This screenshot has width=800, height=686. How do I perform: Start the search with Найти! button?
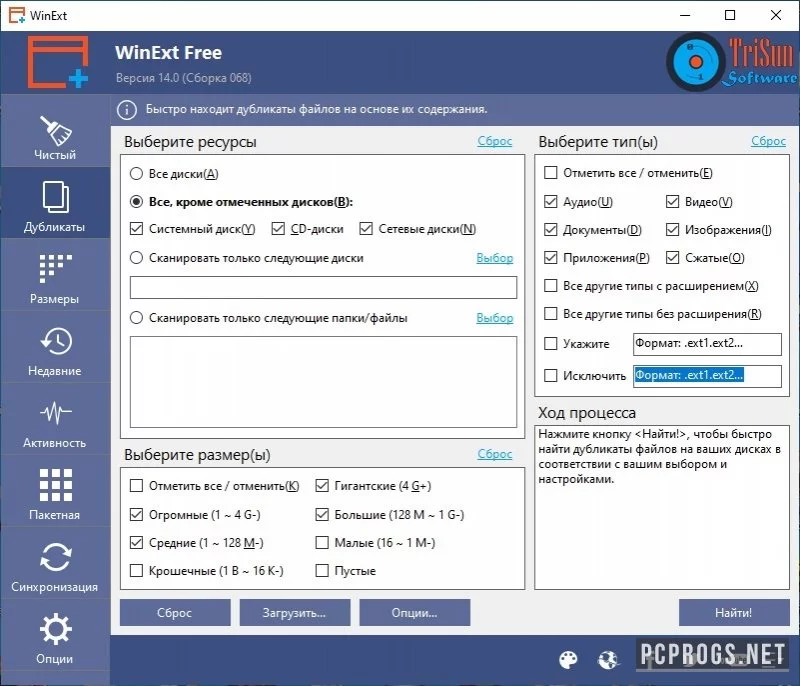tap(734, 613)
